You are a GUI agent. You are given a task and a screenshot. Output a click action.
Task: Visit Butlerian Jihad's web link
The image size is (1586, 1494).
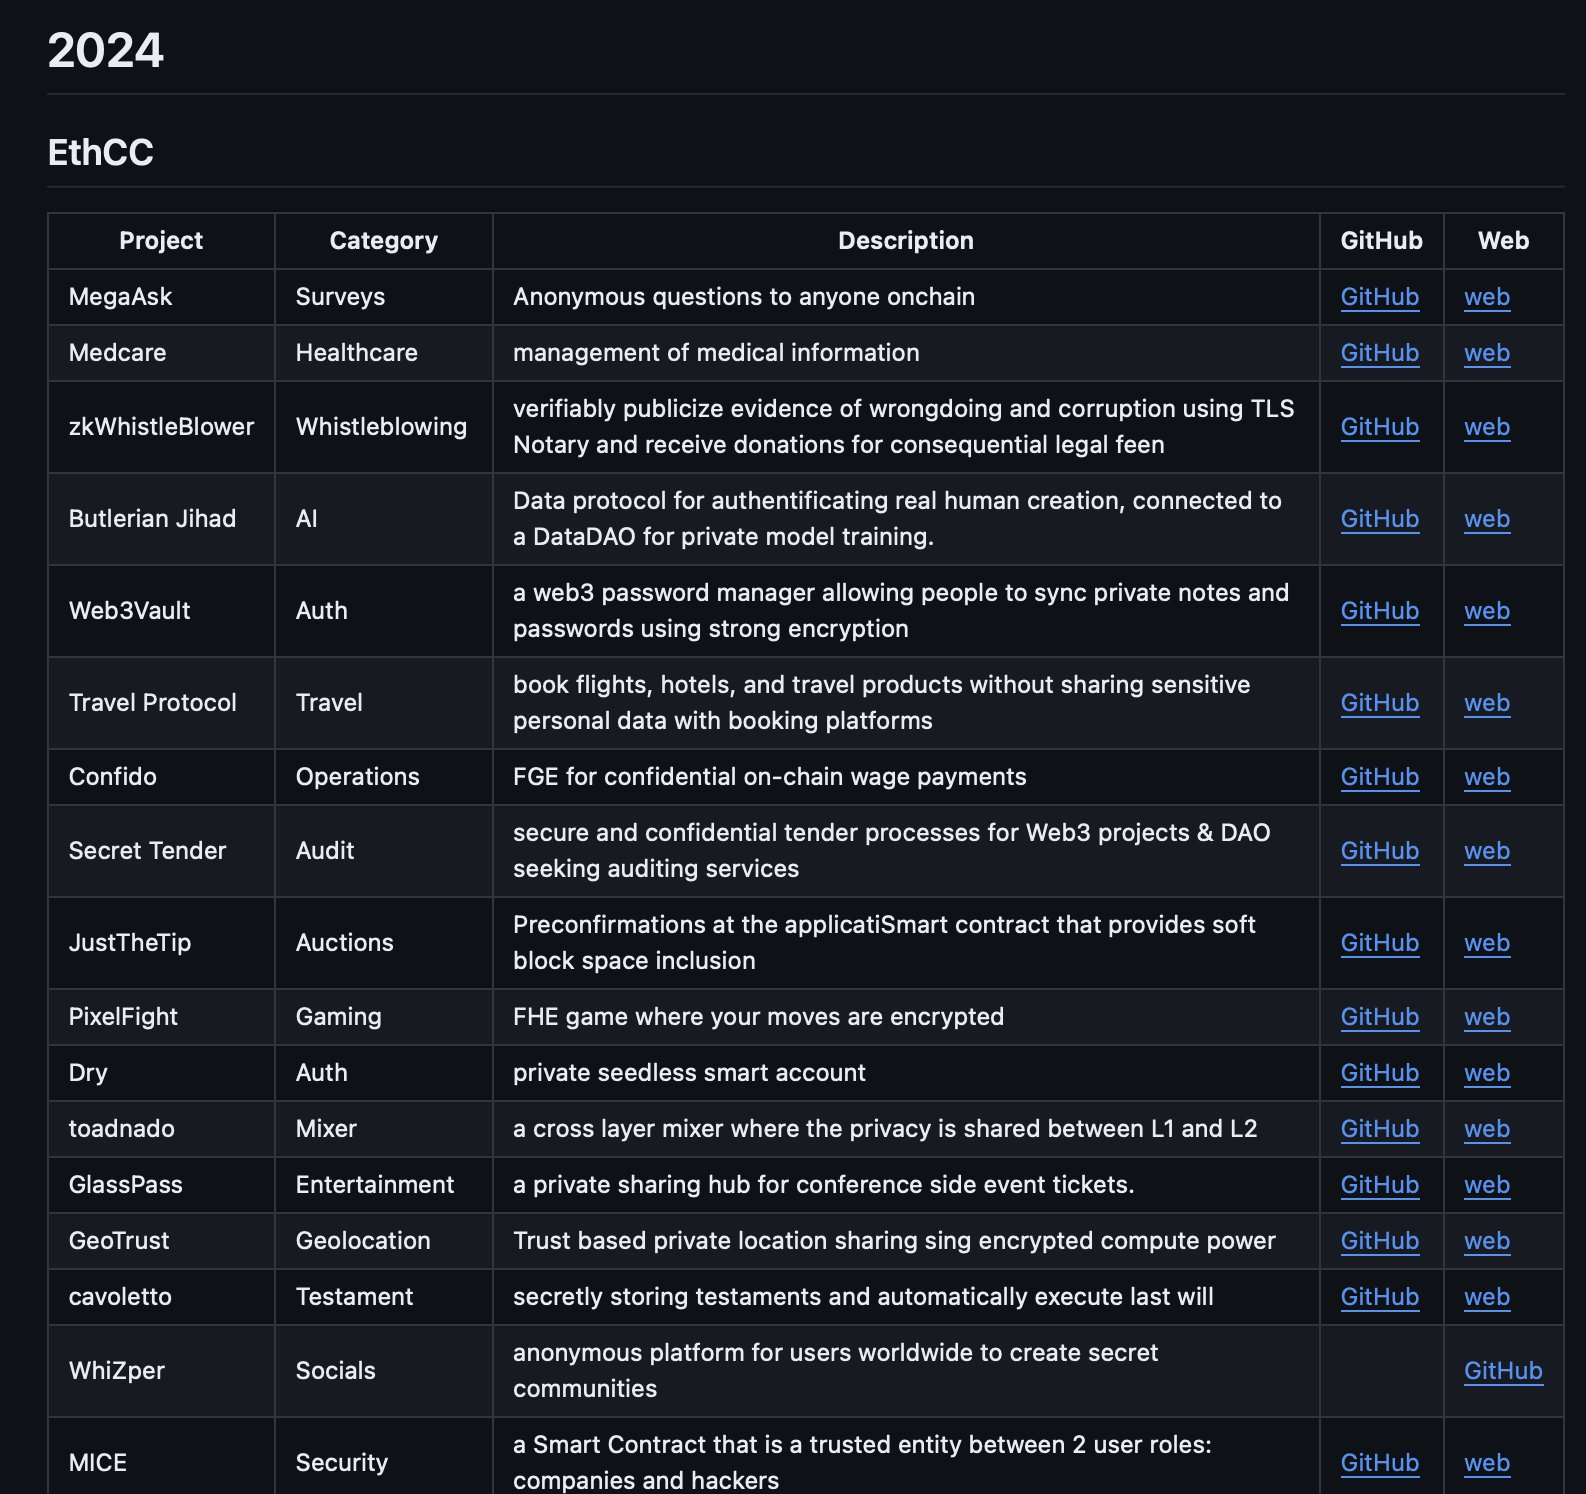tap(1486, 519)
